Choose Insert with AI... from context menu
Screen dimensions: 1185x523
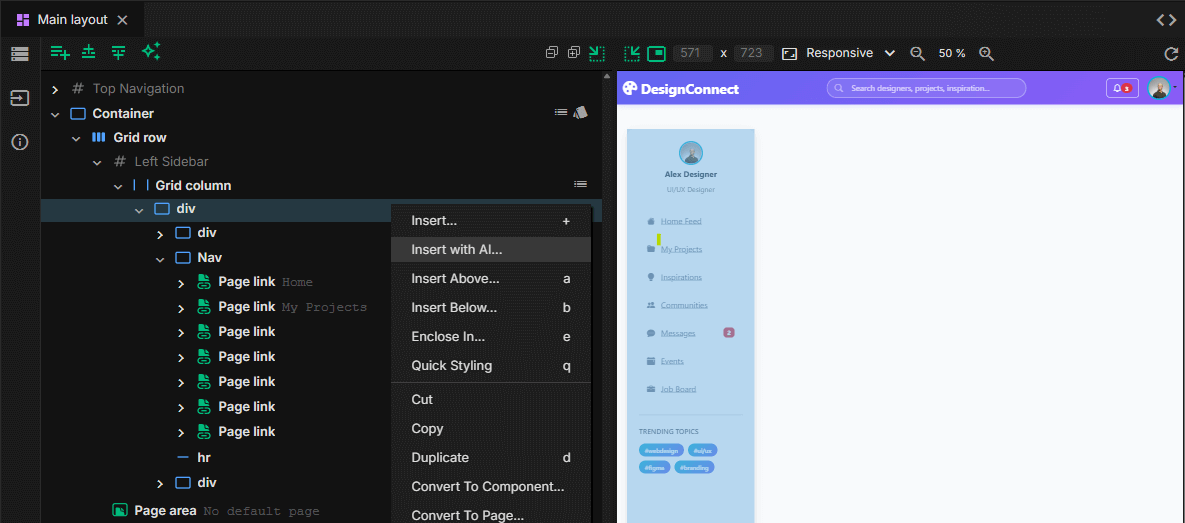[x=457, y=250]
